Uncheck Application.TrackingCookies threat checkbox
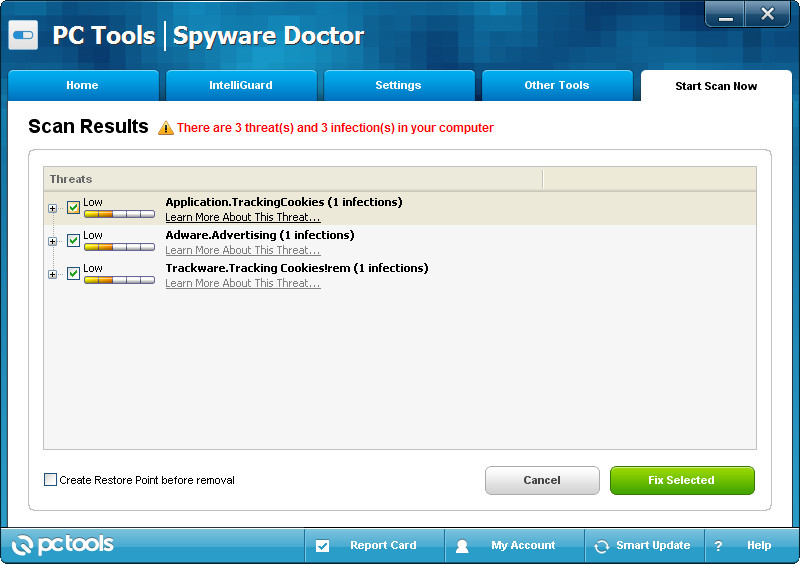The height and width of the screenshot is (564, 800). click(73, 207)
